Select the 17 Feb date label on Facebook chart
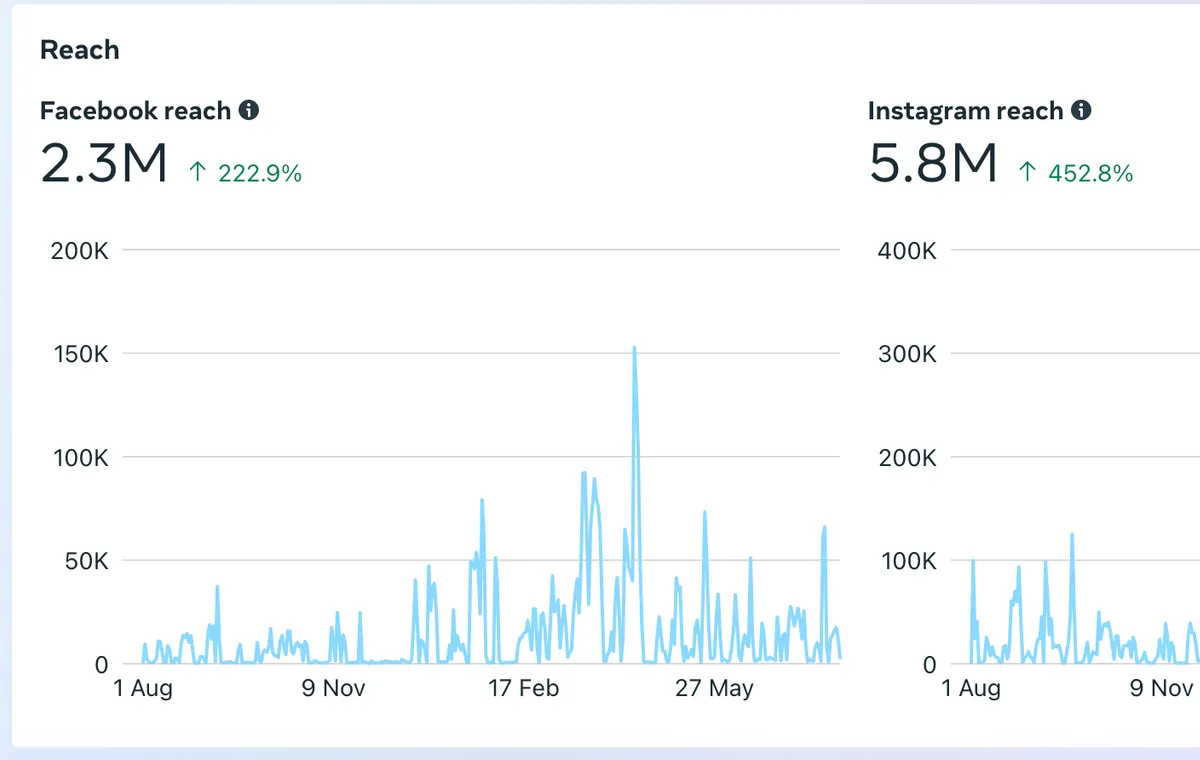Viewport: 1200px width, 760px height. point(524,689)
